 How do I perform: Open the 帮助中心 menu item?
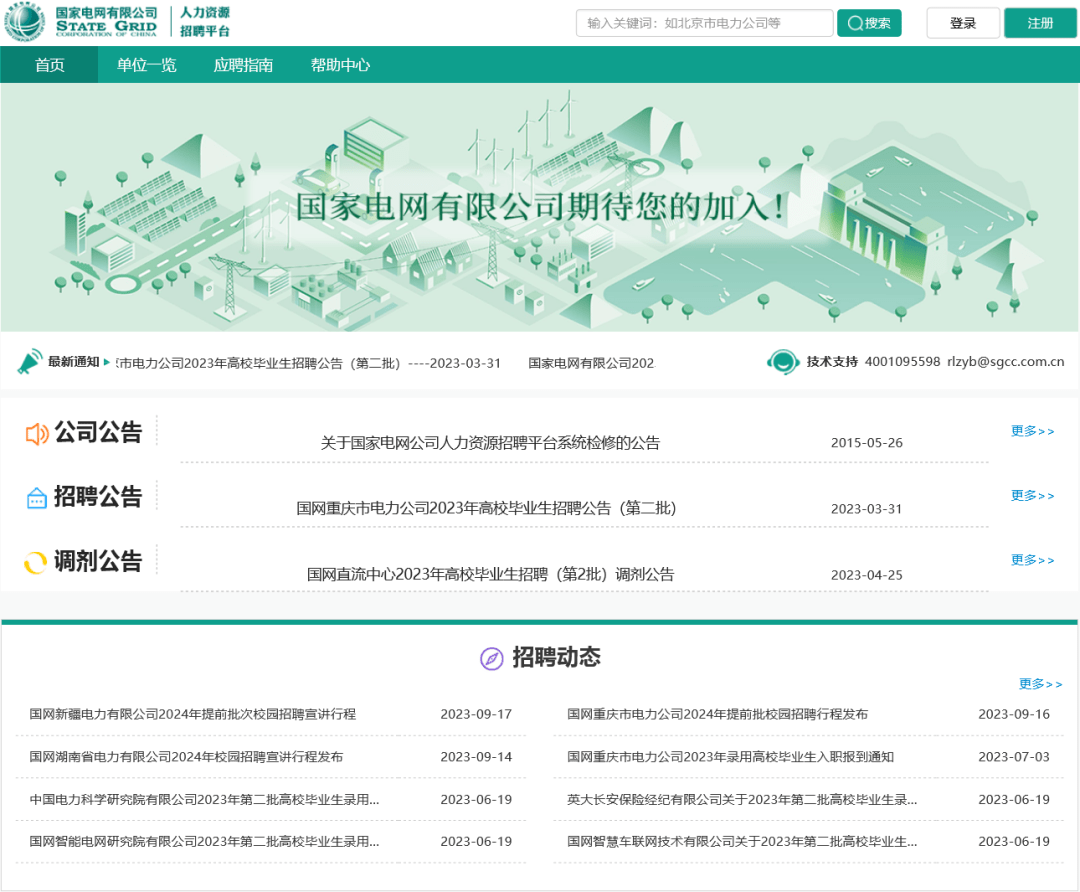tap(340, 65)
